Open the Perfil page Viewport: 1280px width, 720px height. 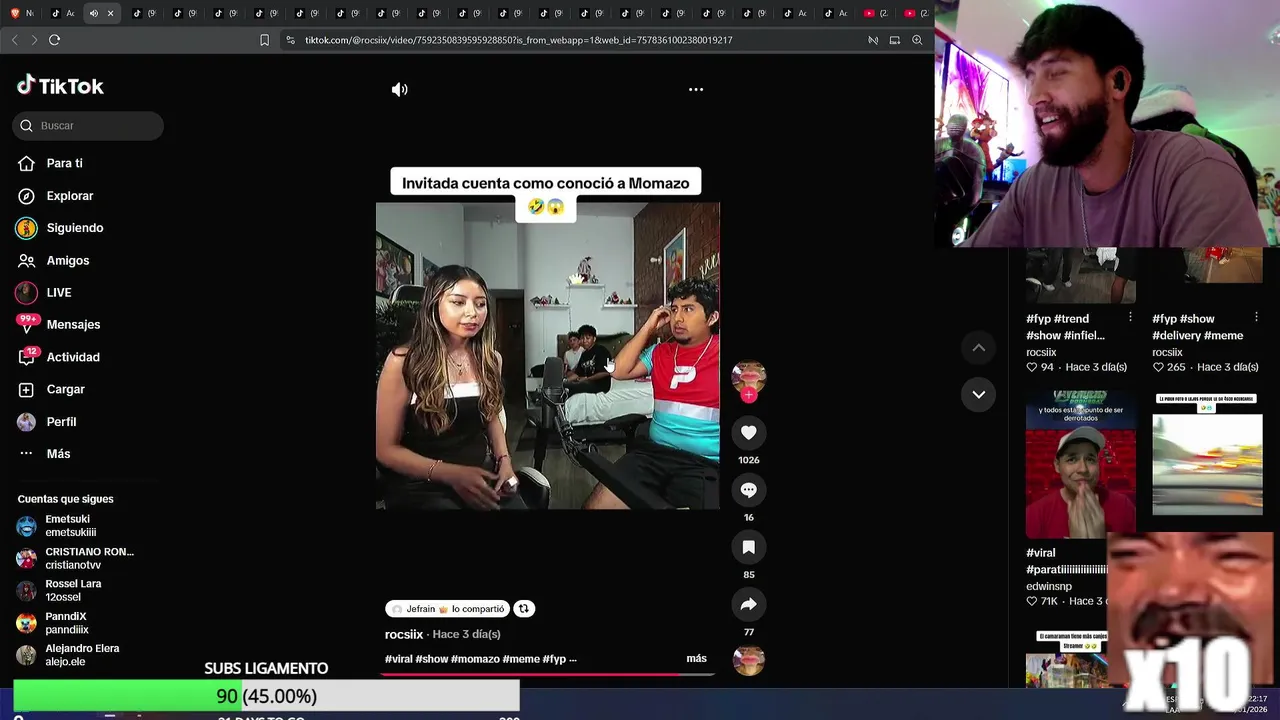point(61,421)
